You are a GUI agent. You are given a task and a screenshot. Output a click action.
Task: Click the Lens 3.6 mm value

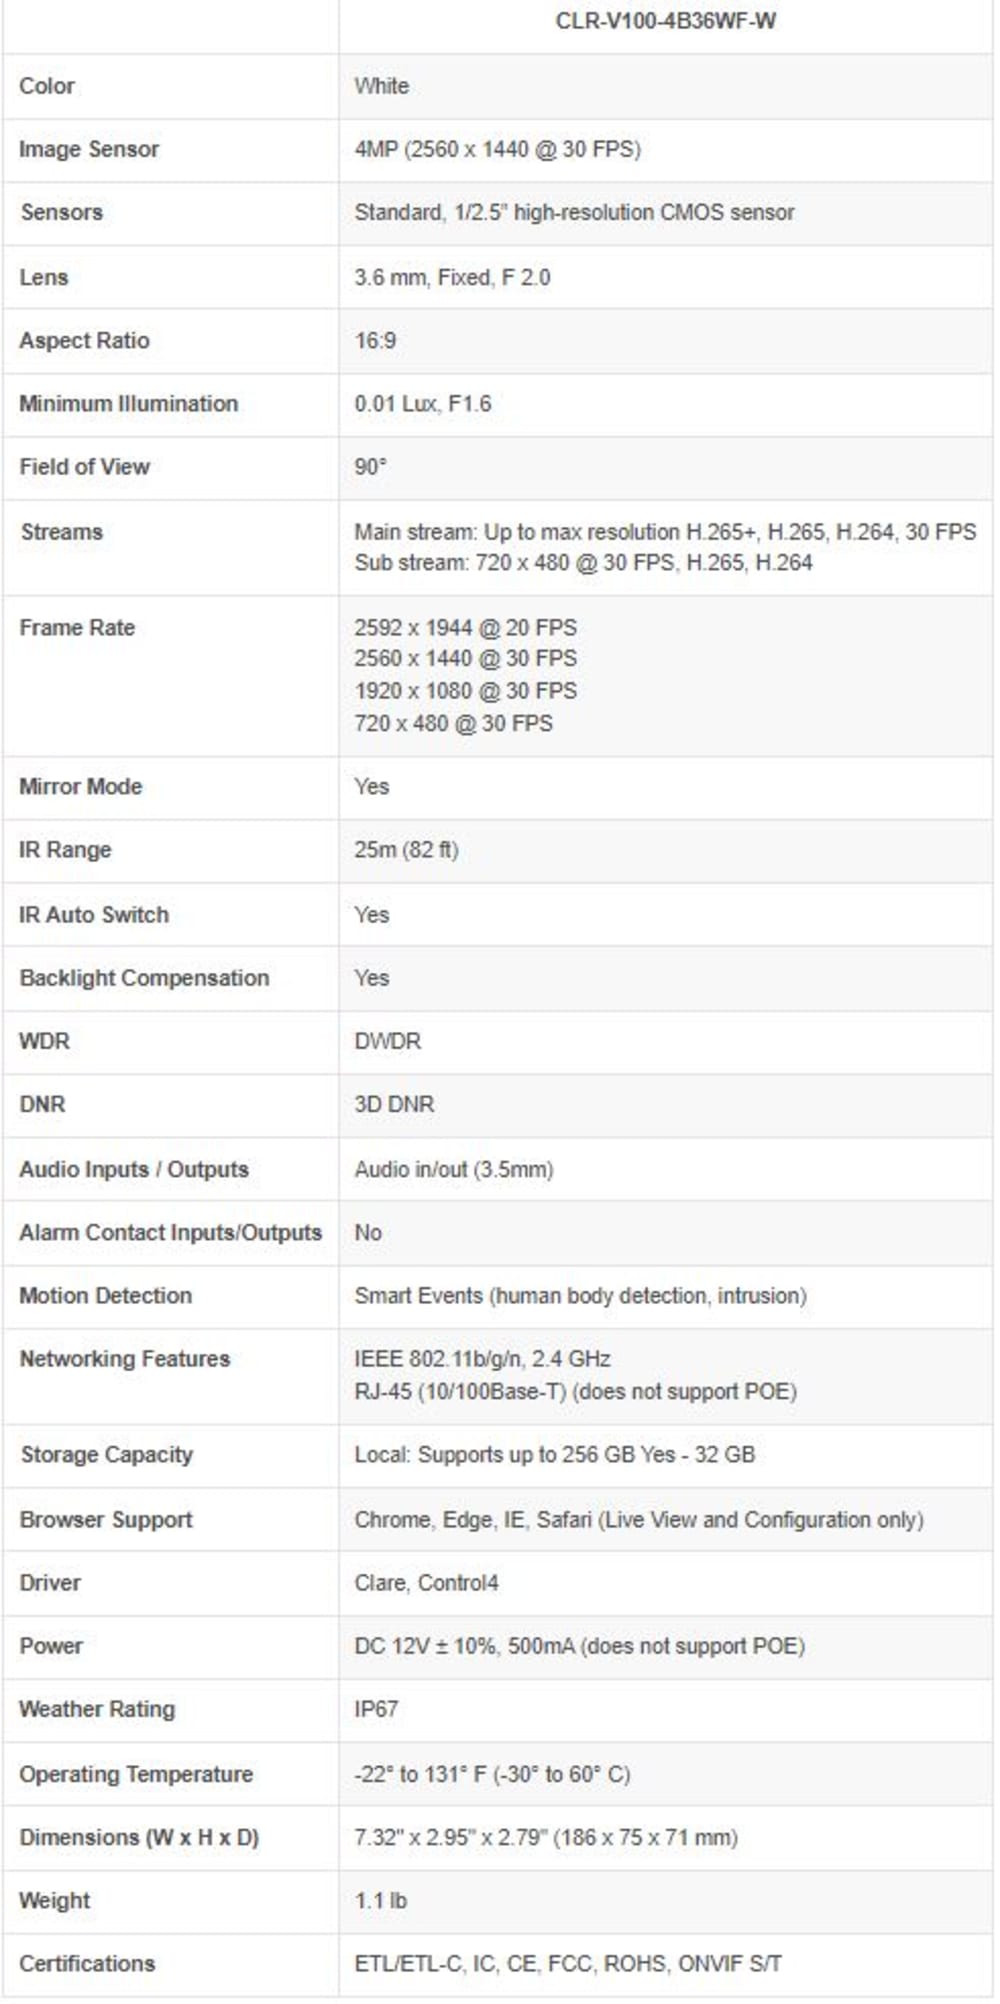point(452,278)
